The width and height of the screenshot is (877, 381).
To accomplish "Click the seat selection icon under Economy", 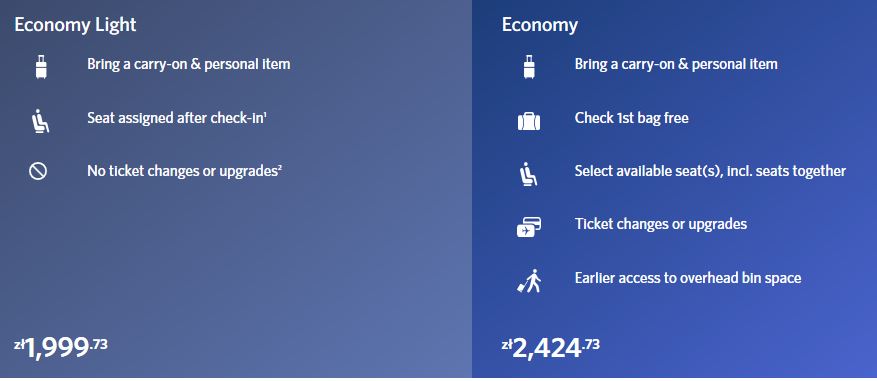I will point(527,173).
